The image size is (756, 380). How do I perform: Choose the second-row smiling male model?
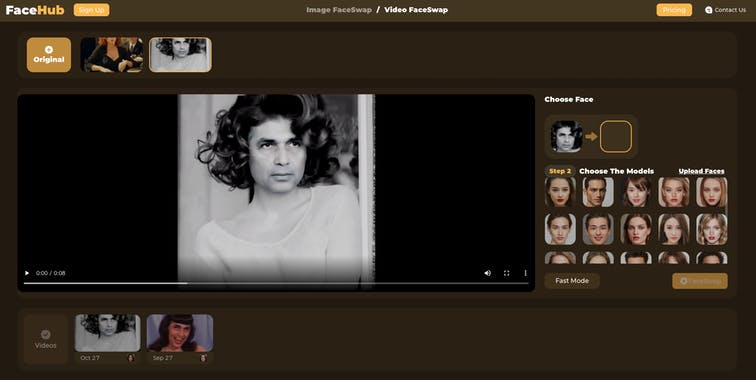point(598,229)
